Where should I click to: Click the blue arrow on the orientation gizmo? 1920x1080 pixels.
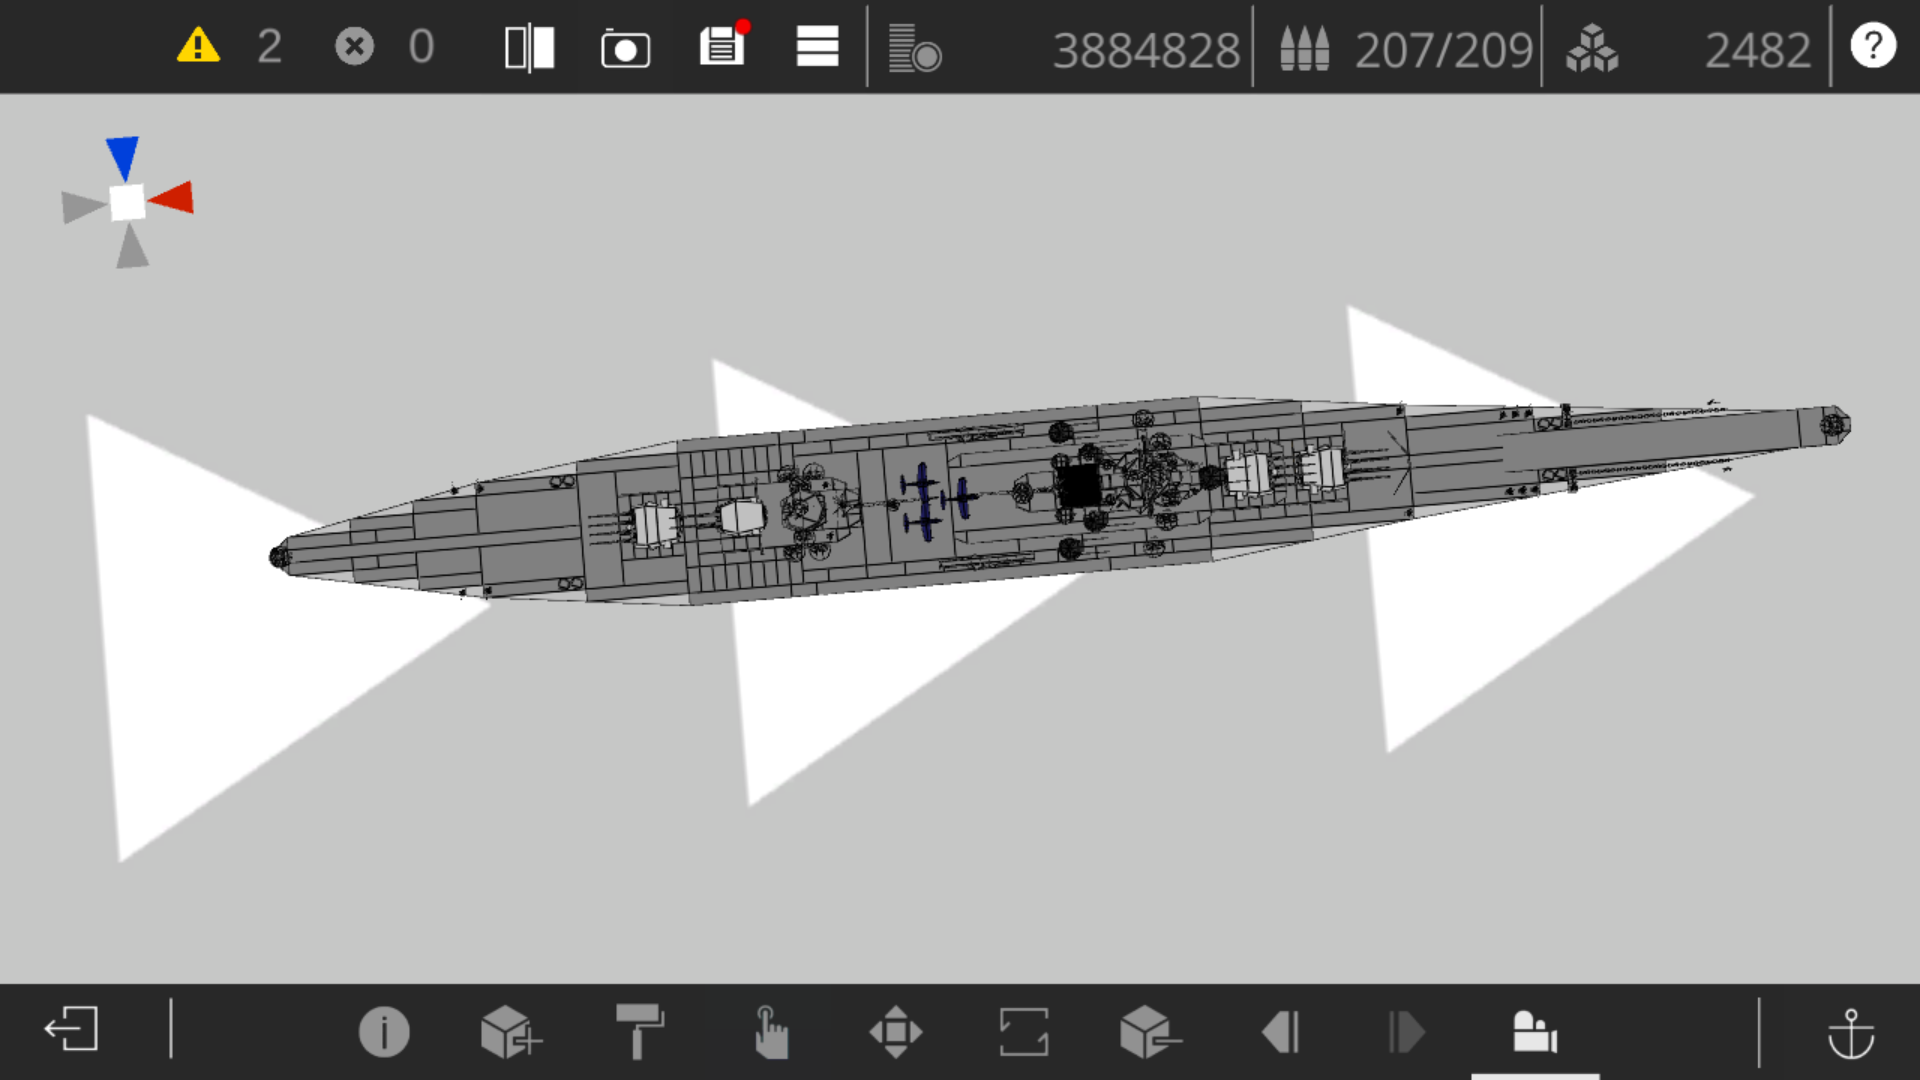click(x=123, y=158)
